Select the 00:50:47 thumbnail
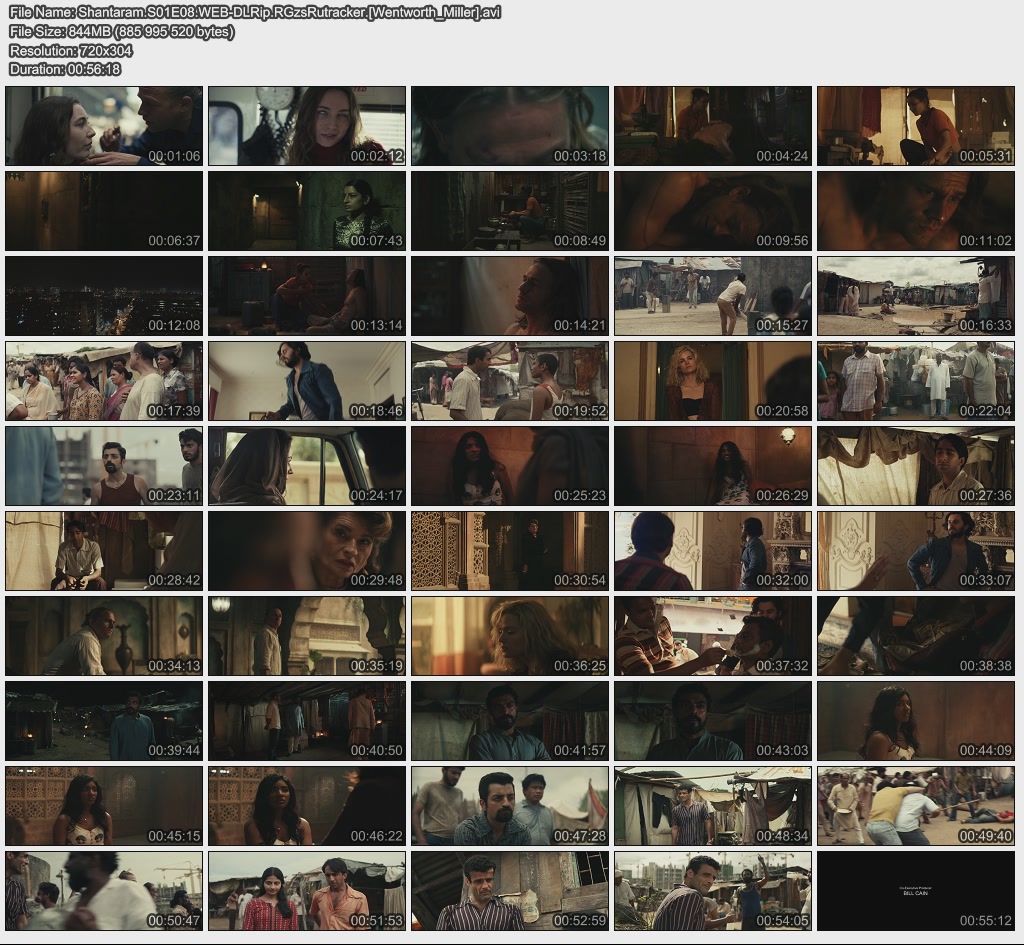Viewport: 1024px width, 945px height. click(104, 891)
